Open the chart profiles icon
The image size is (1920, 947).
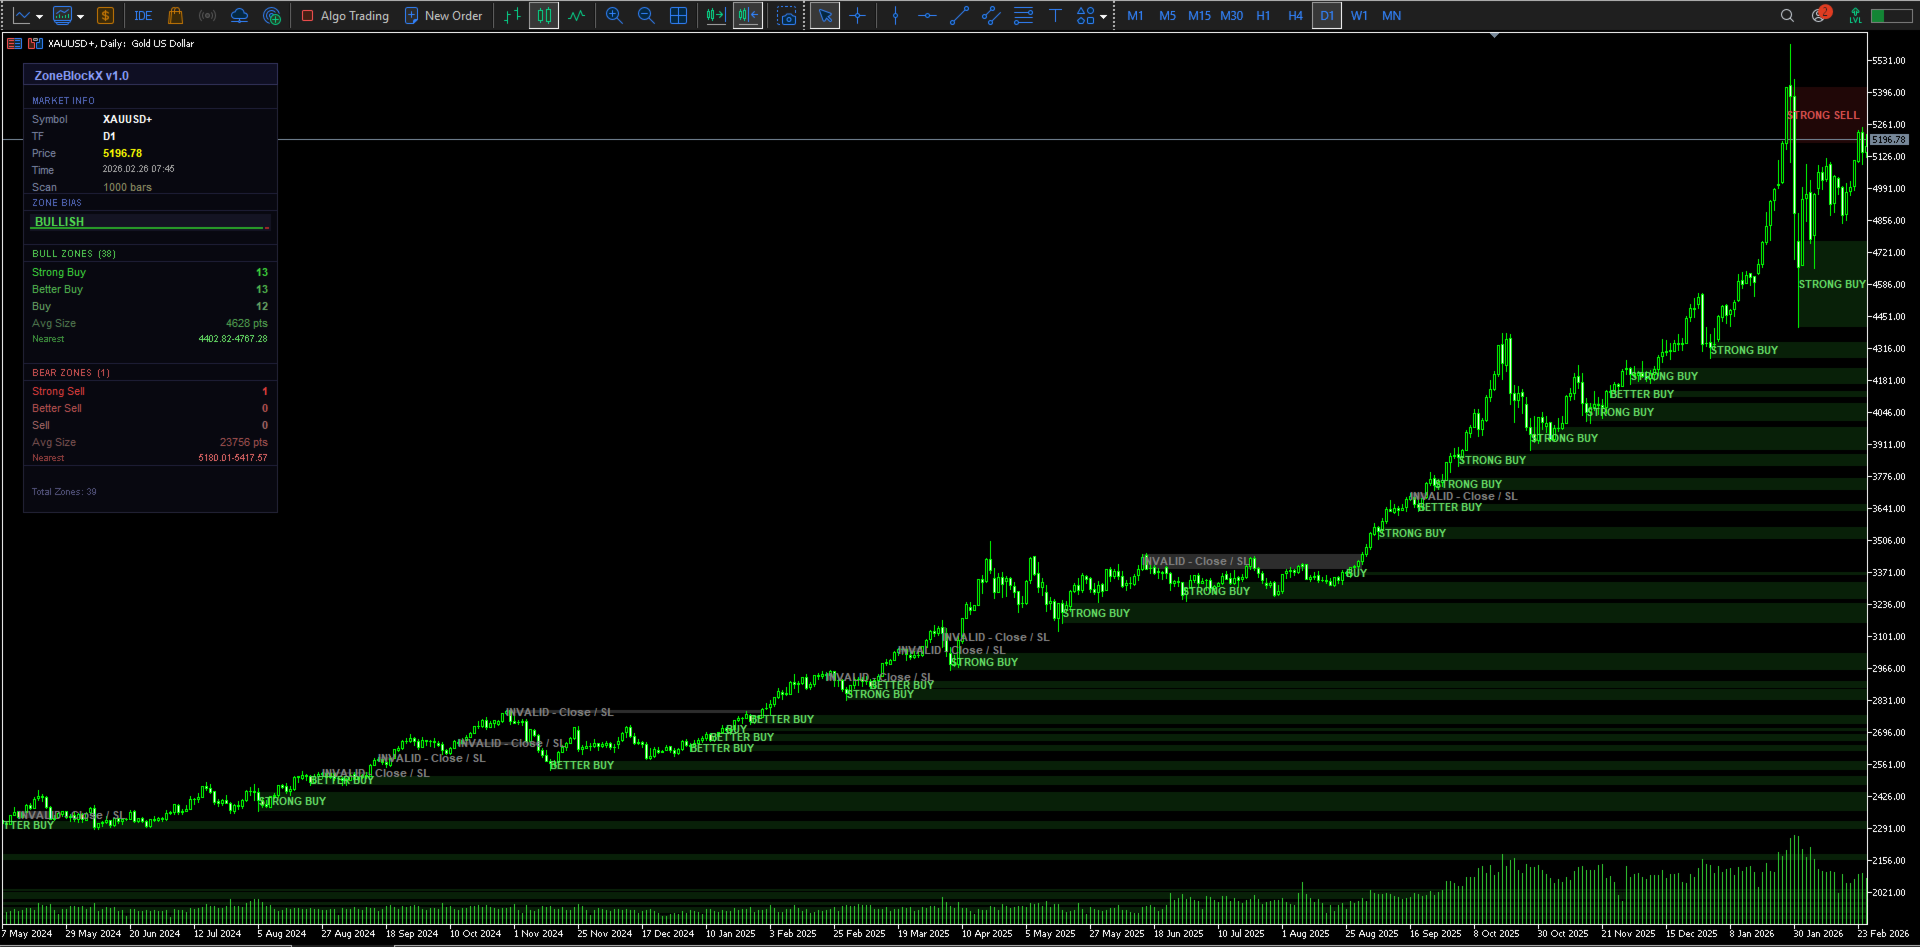click(62, 16)
